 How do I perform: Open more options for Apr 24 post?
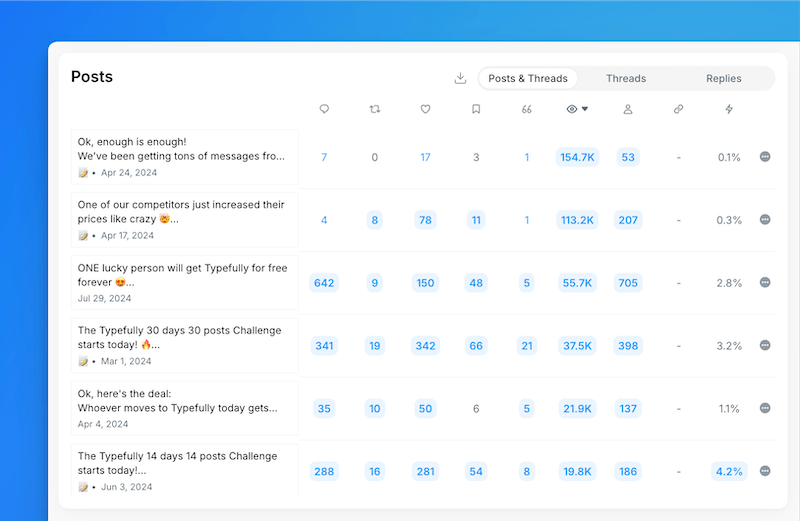click(x=765, y=157)
